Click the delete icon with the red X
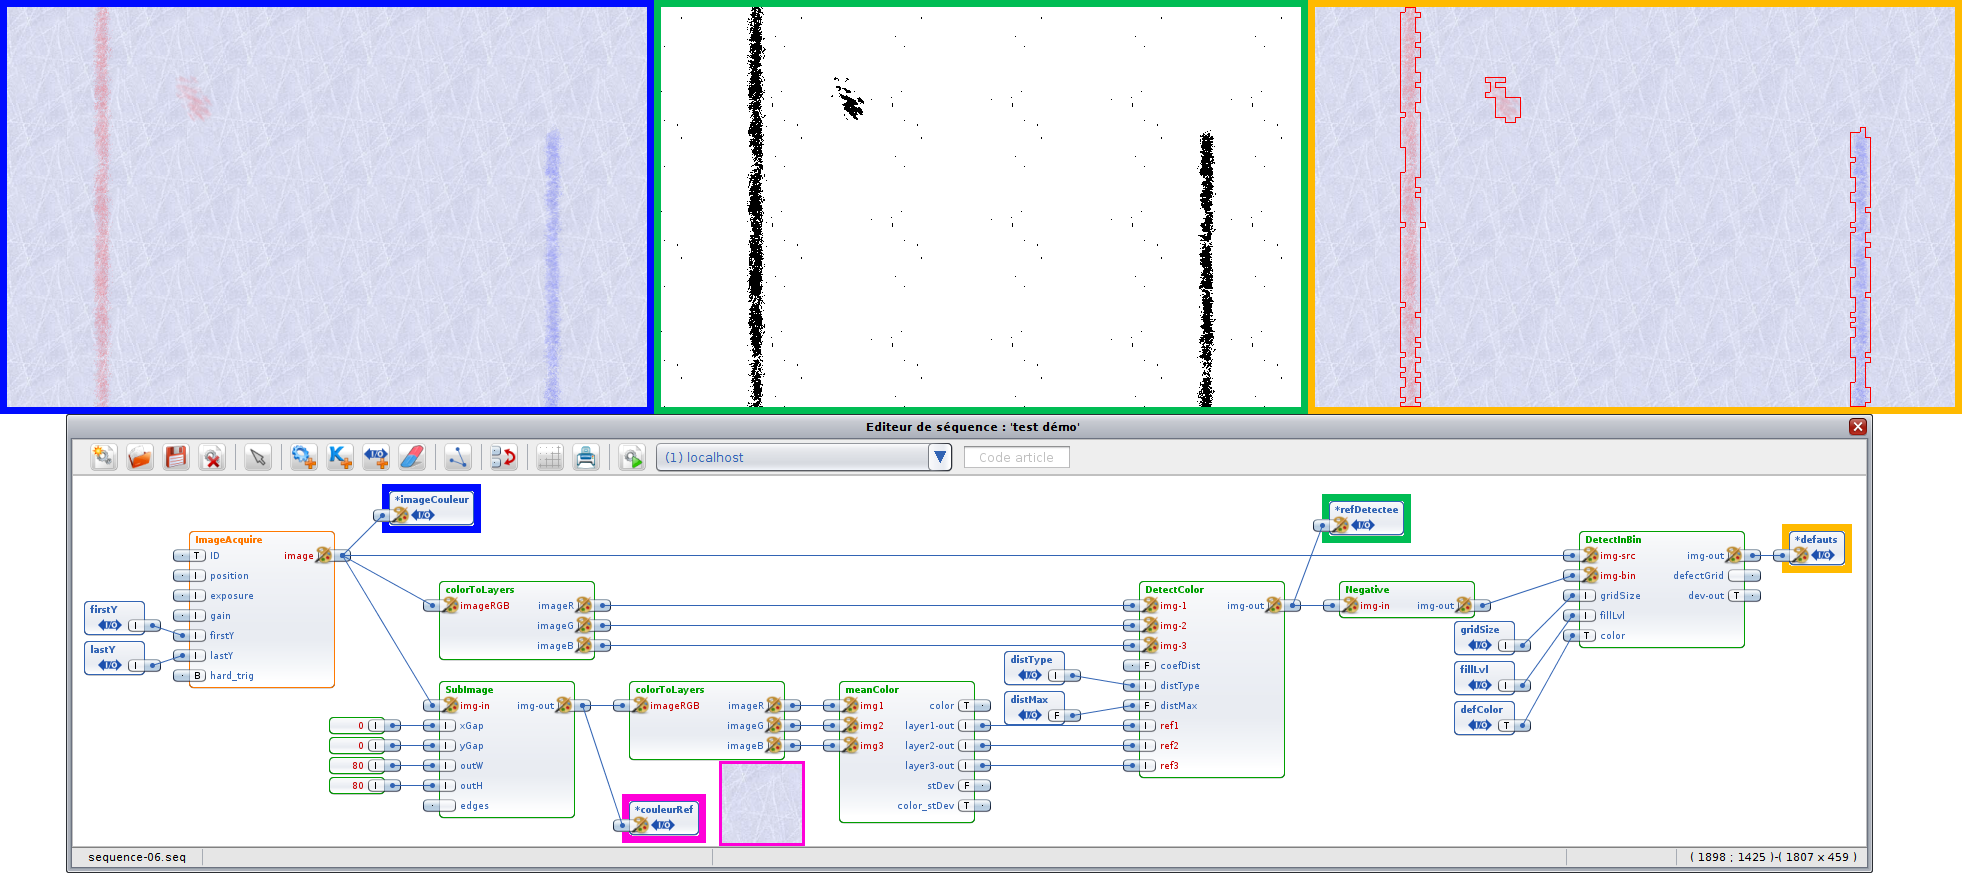 click(212, 457)
